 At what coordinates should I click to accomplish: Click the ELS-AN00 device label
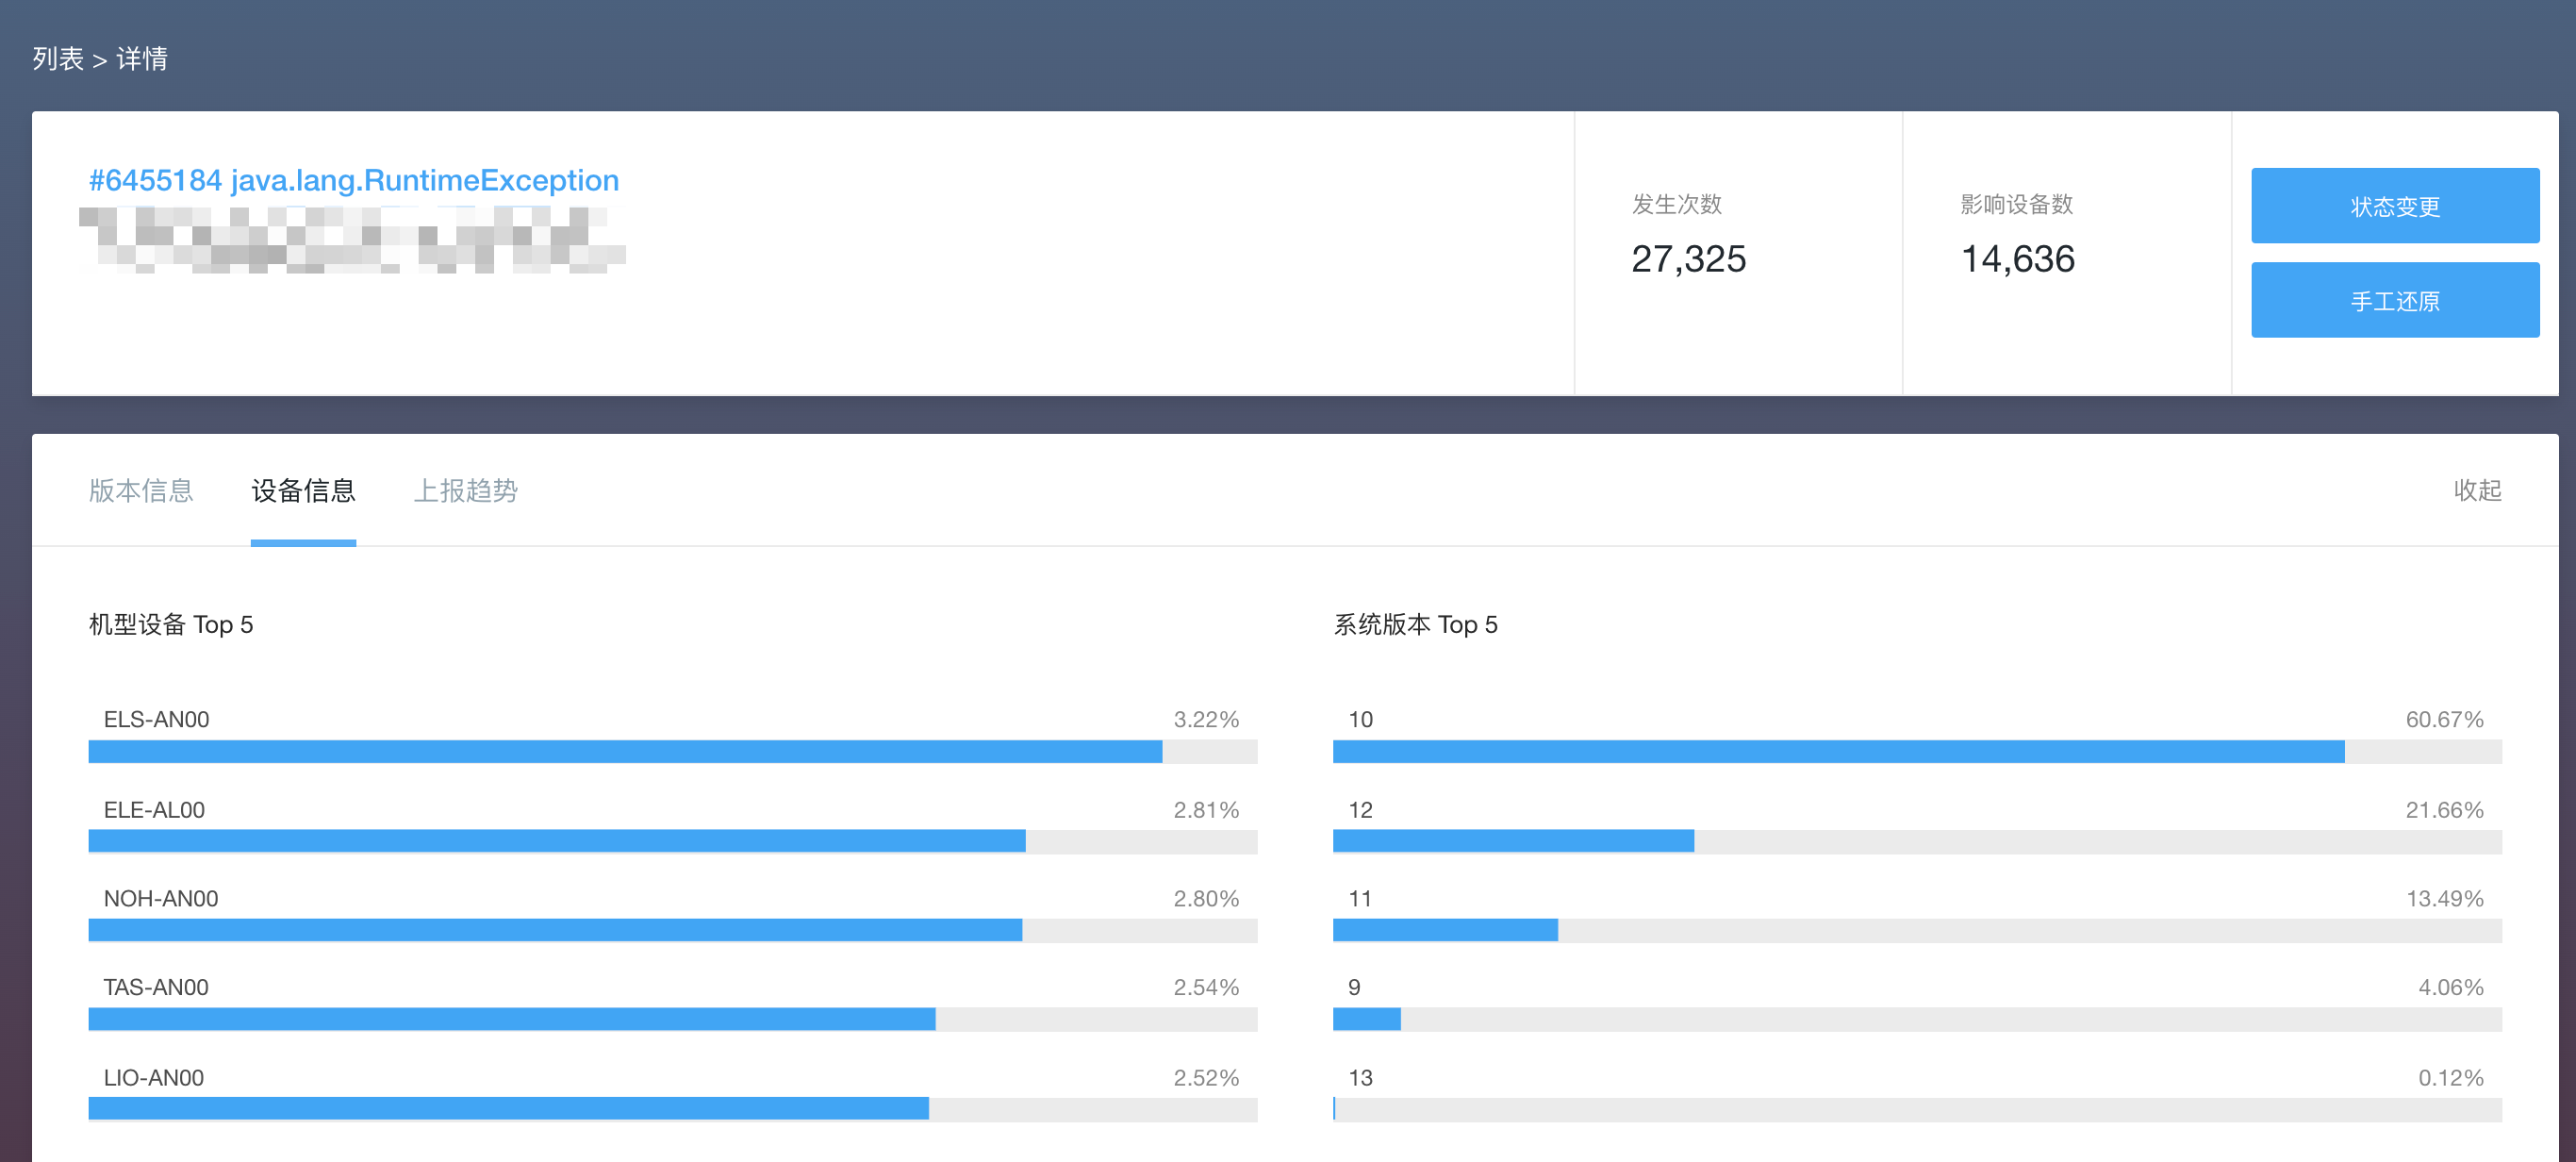156,719
